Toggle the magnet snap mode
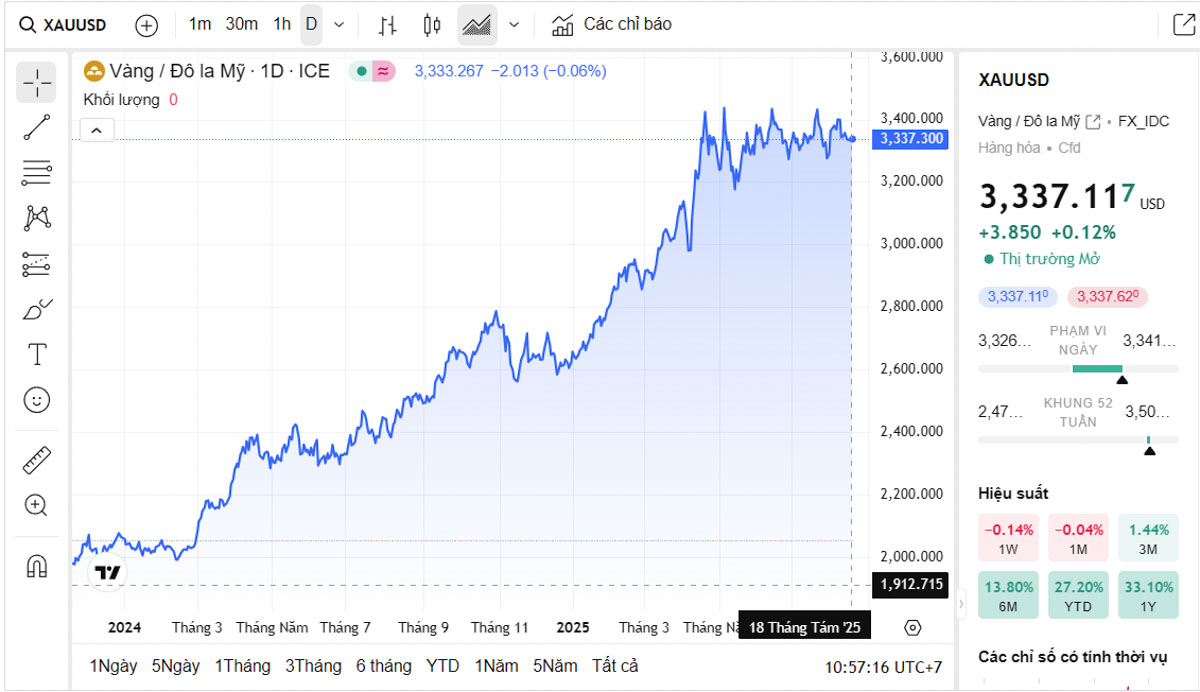Viewport: 1200px width, 692px height. coord(36,566)
